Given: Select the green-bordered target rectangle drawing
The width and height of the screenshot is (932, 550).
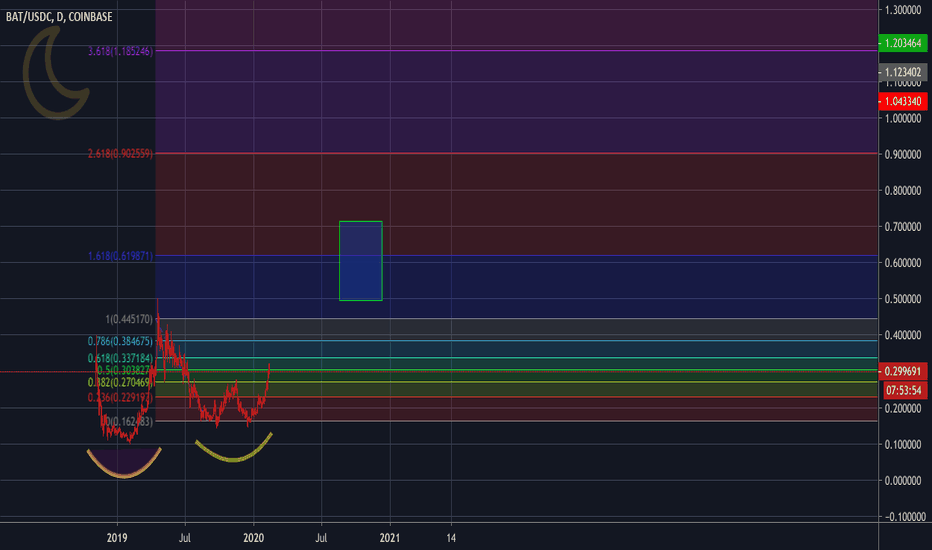Looking at the screenshot, I should click(x=361, y=261).
